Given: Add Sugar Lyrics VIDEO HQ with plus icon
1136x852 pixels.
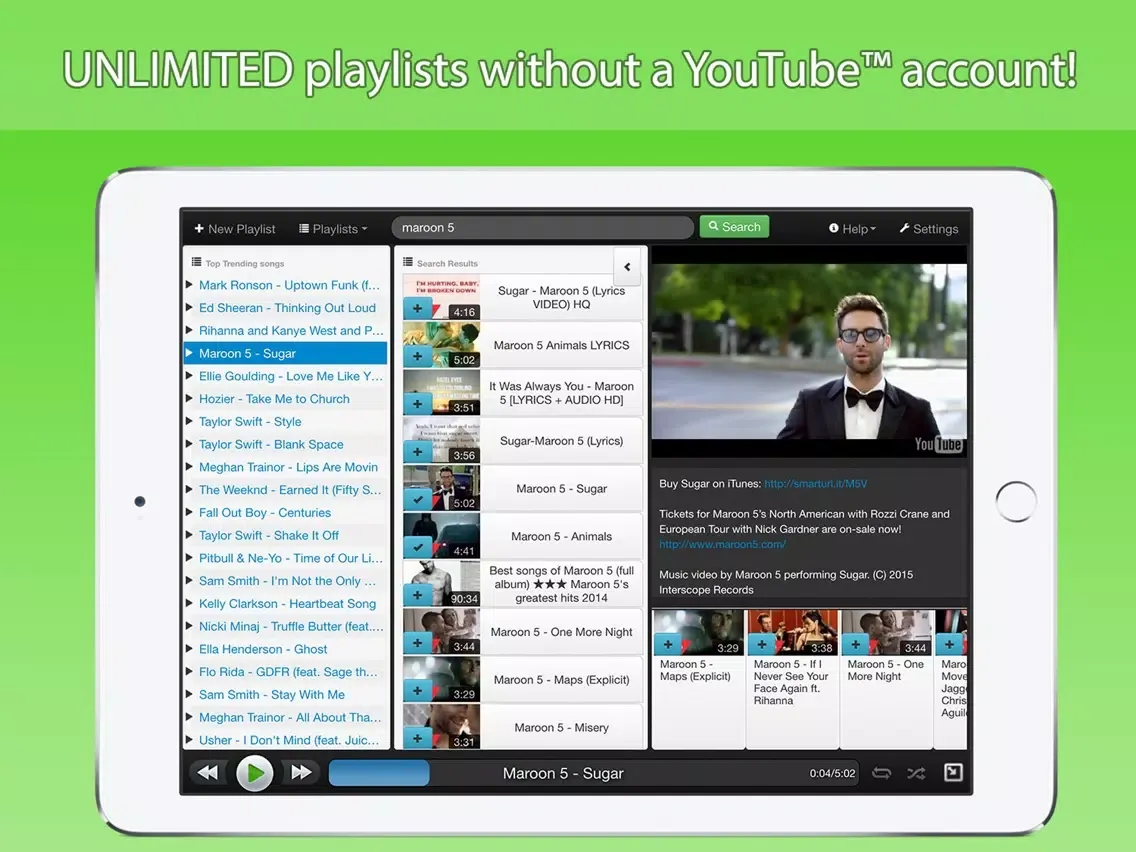Looking at the screenshot, I should coord(417,309).
